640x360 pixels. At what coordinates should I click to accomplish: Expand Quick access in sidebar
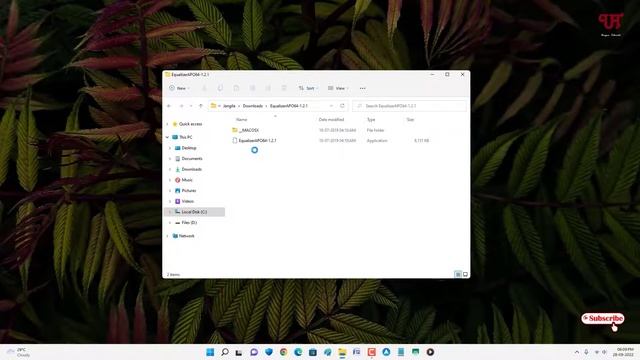[x=167, y=124]
